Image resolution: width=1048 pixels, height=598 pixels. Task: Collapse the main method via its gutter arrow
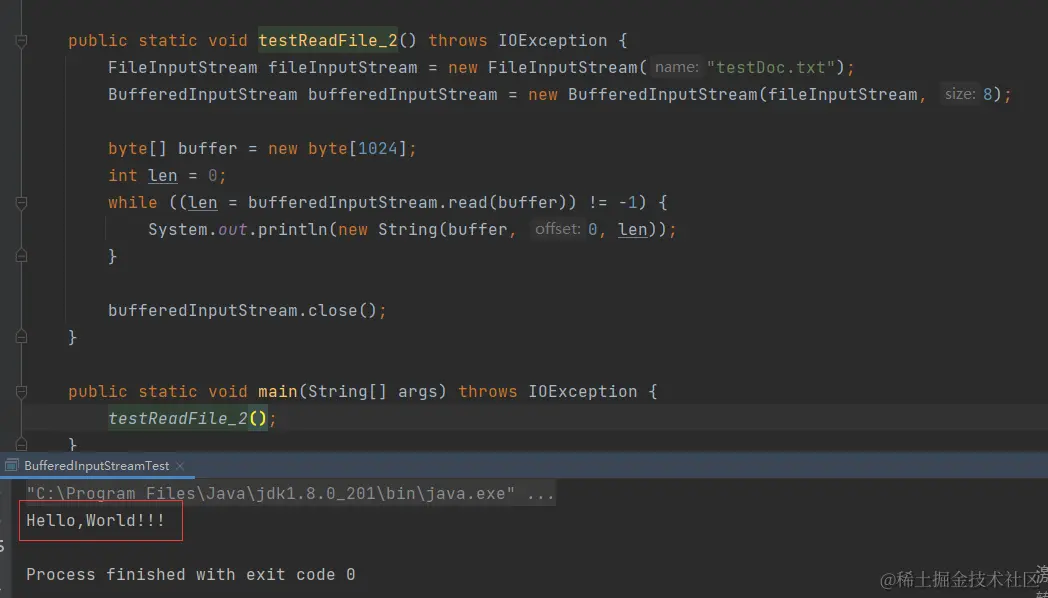20,391
